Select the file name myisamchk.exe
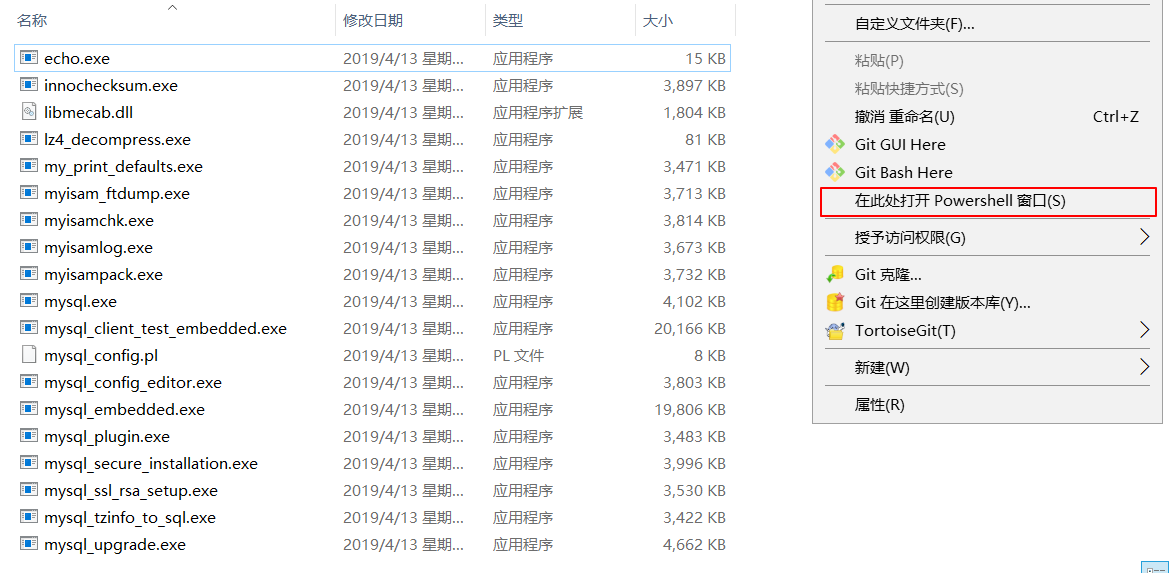Viewport: 1173px width, 573px height. point(99,221)
